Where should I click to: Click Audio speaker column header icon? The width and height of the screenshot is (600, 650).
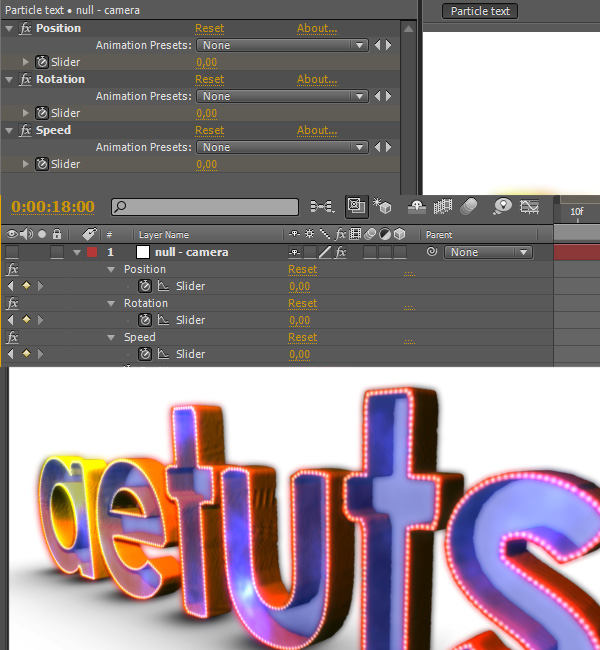[x=27, y=234]
